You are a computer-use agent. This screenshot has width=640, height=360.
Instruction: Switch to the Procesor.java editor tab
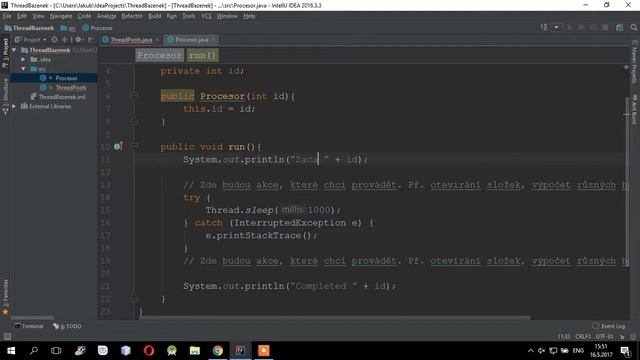click(x=191, y=40)
